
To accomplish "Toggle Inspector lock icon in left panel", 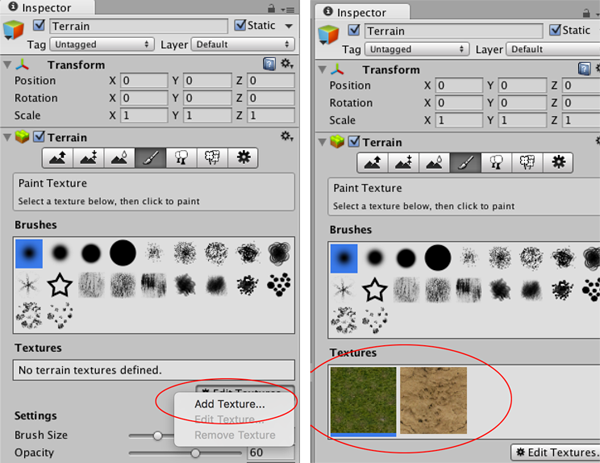I will click(271, 8).
